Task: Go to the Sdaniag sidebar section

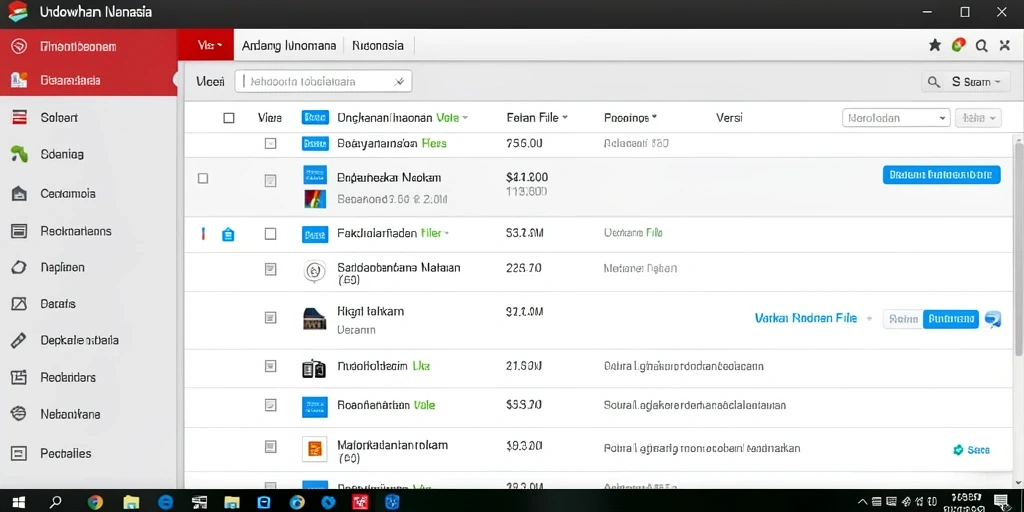Action: point(61,155)
